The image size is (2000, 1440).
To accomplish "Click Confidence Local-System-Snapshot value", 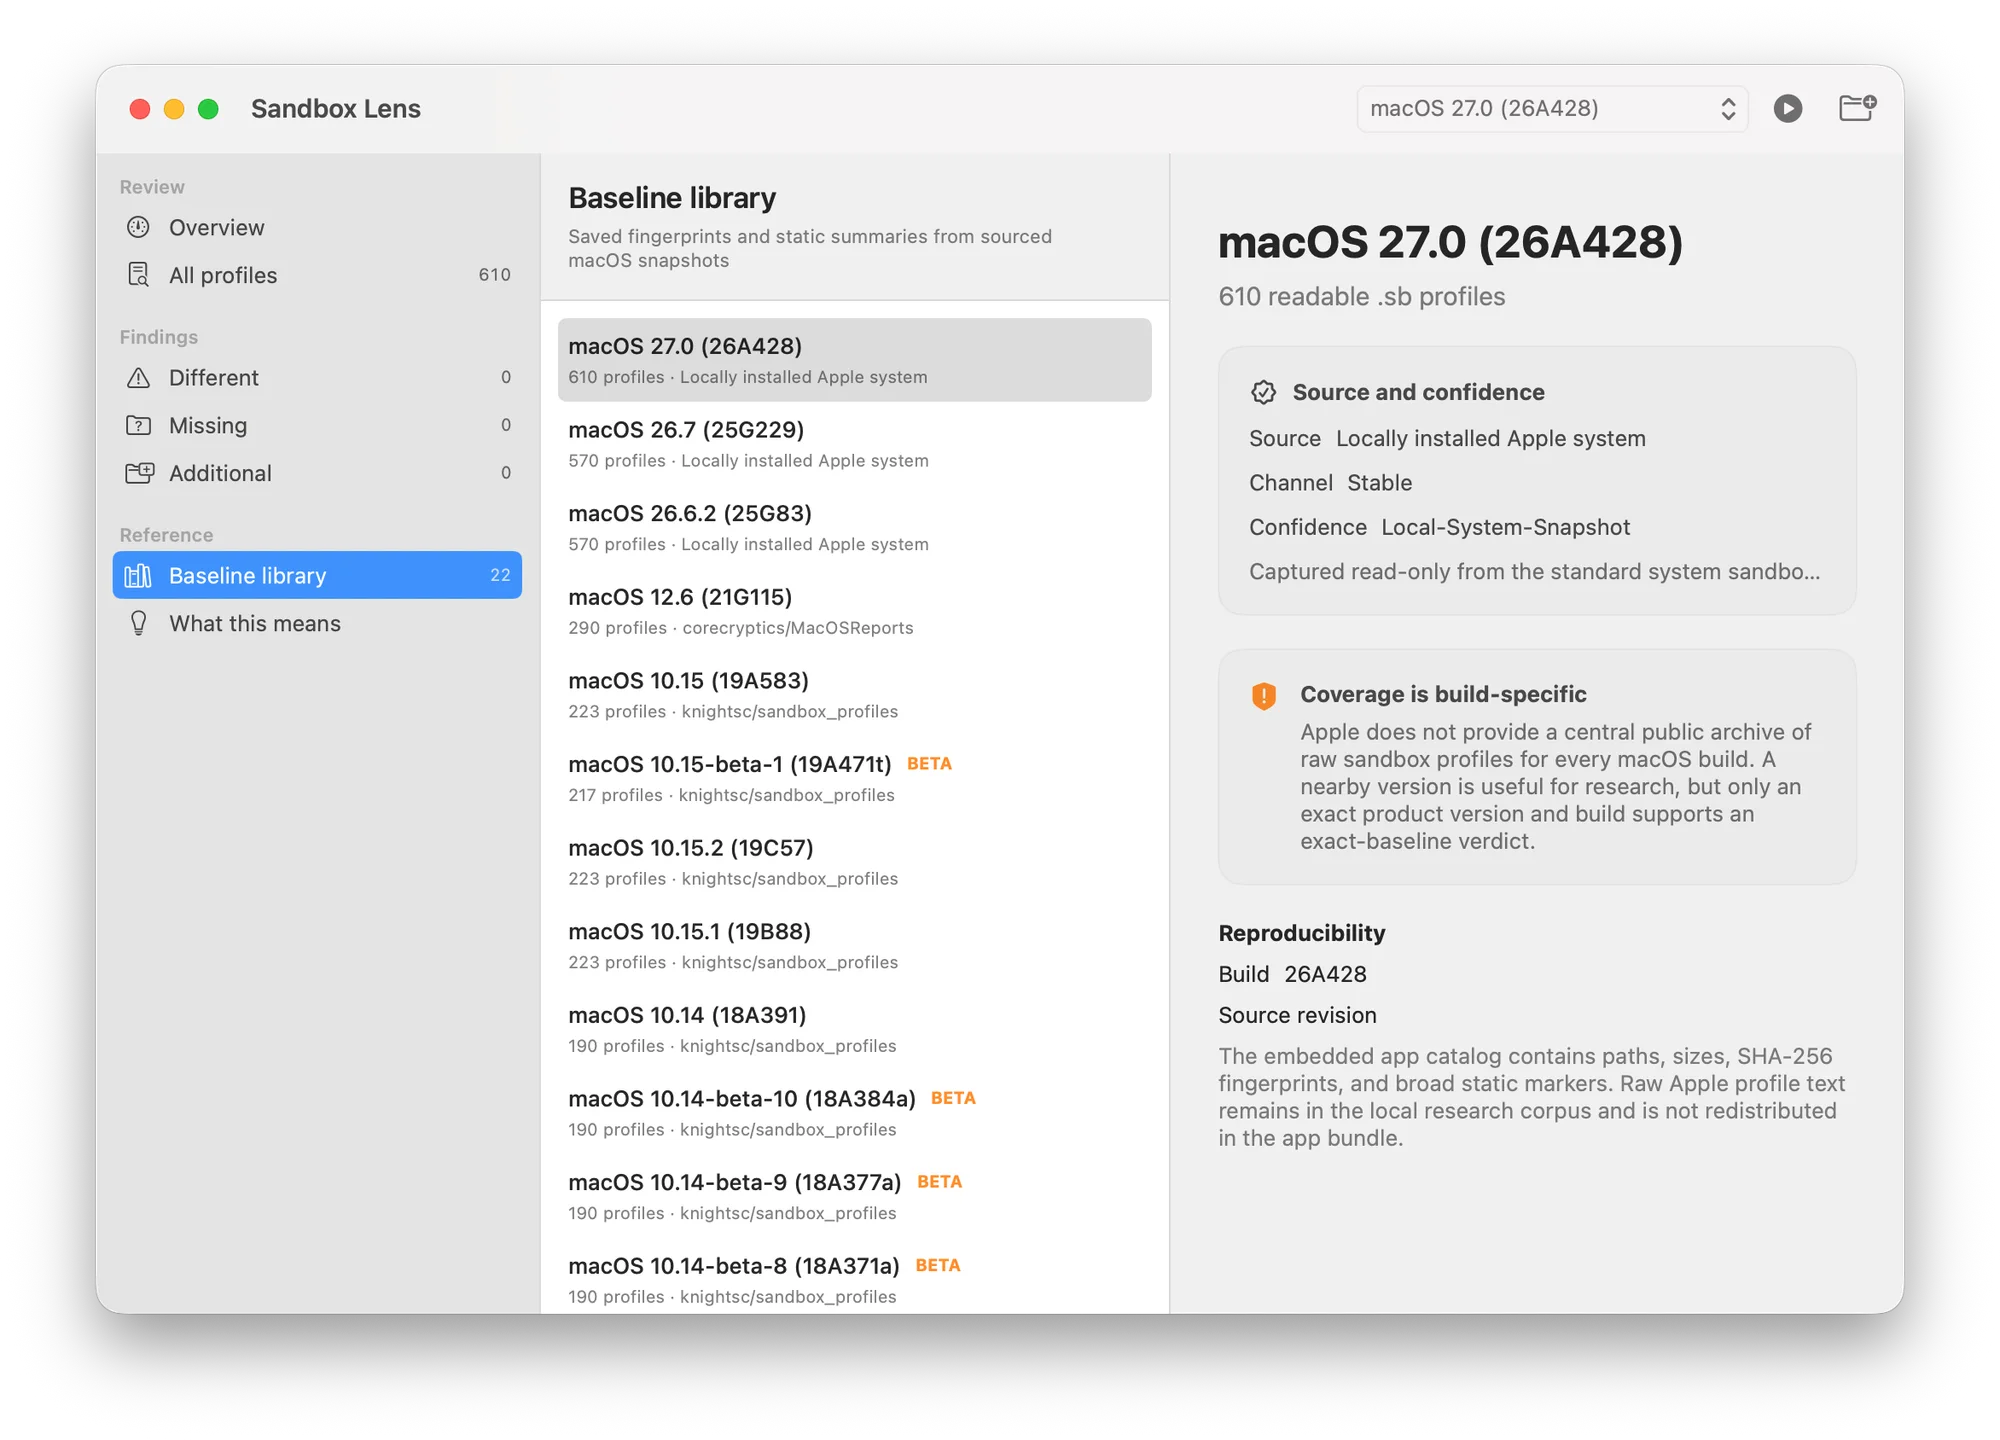I will pyautogui.click(x=1505, y=527).
